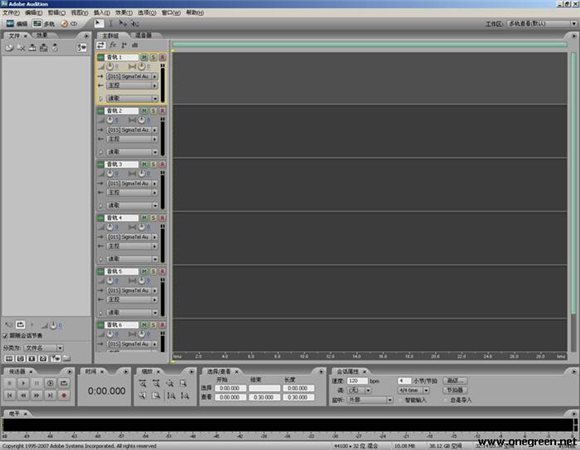Click Record button in Transport panel

[x=64, y=395]
